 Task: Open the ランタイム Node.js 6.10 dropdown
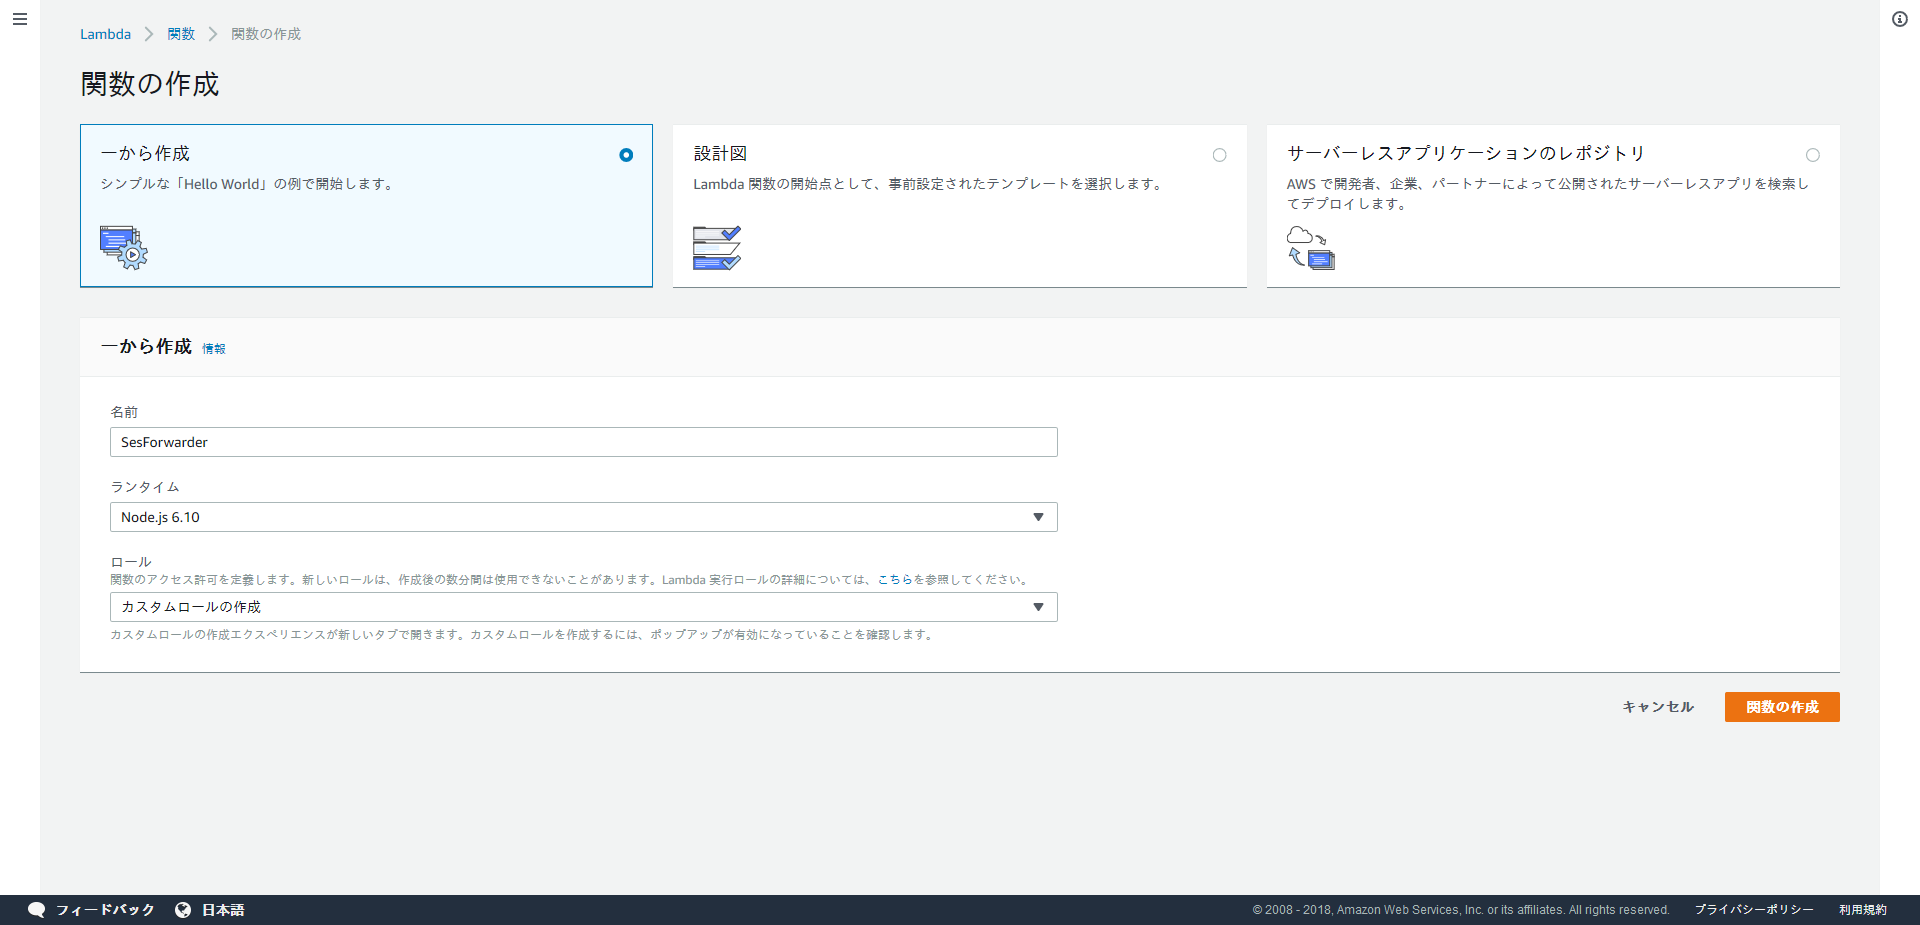pyautogui.click(x=584, y=517)
